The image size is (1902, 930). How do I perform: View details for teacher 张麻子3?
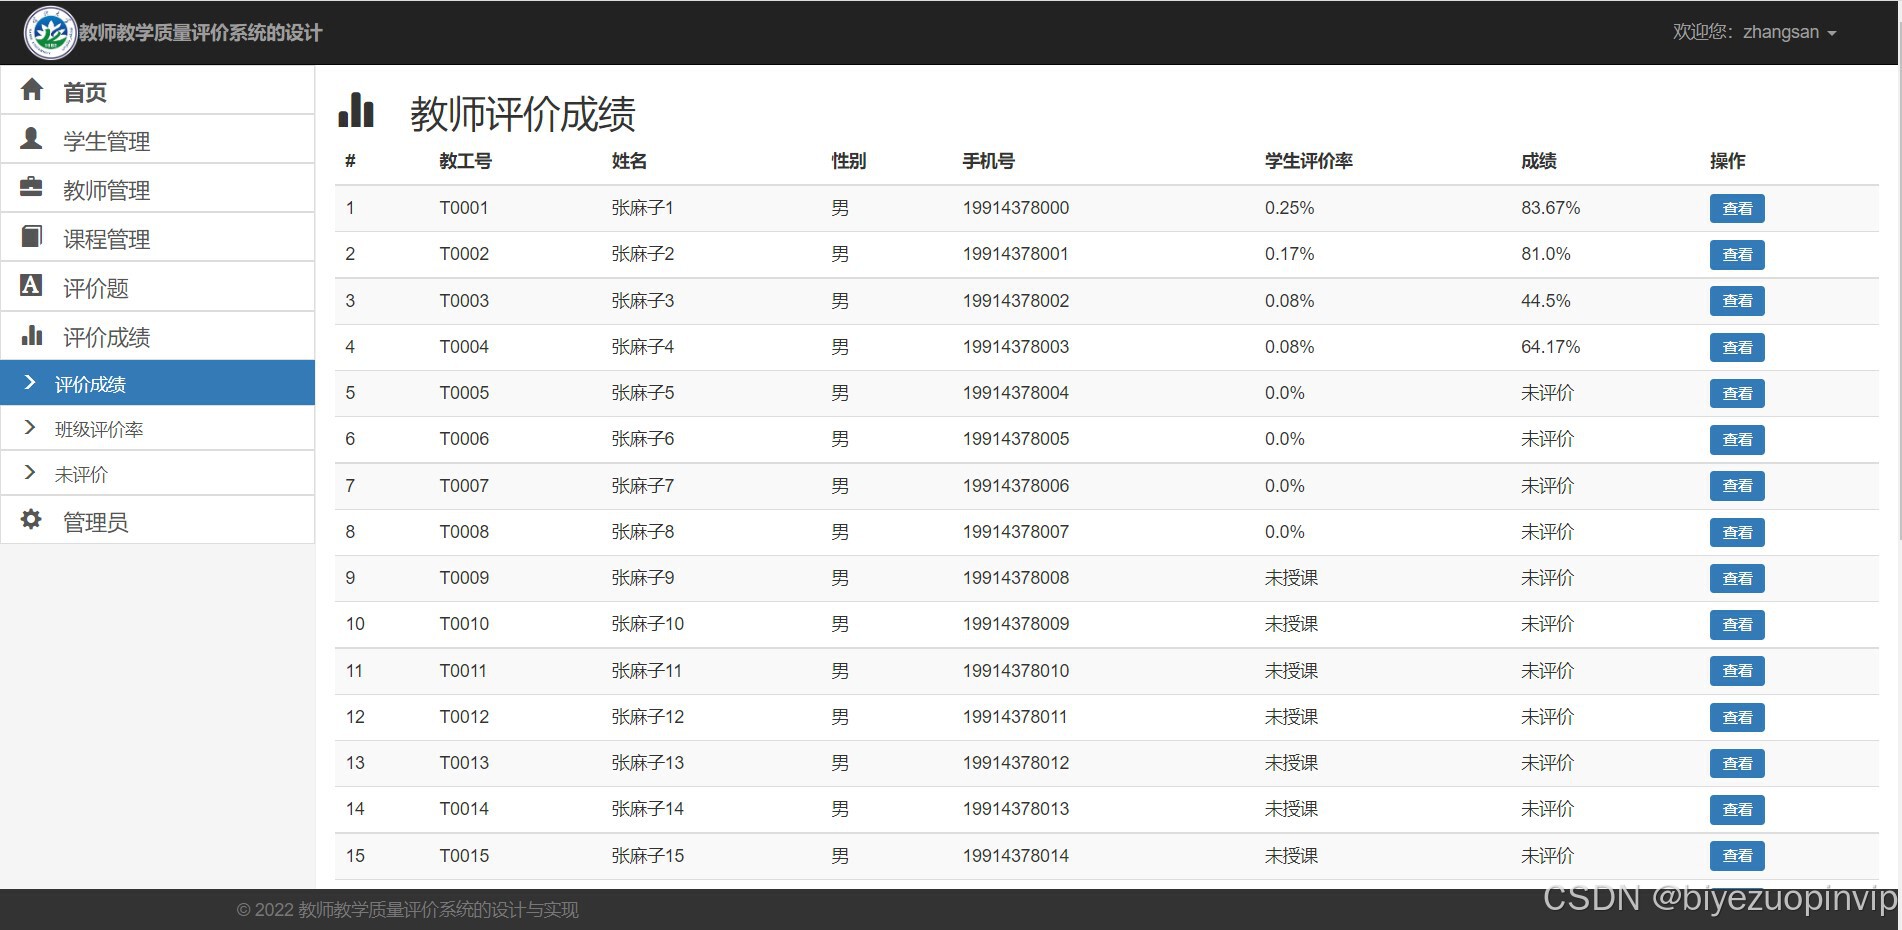(1737, 301)
